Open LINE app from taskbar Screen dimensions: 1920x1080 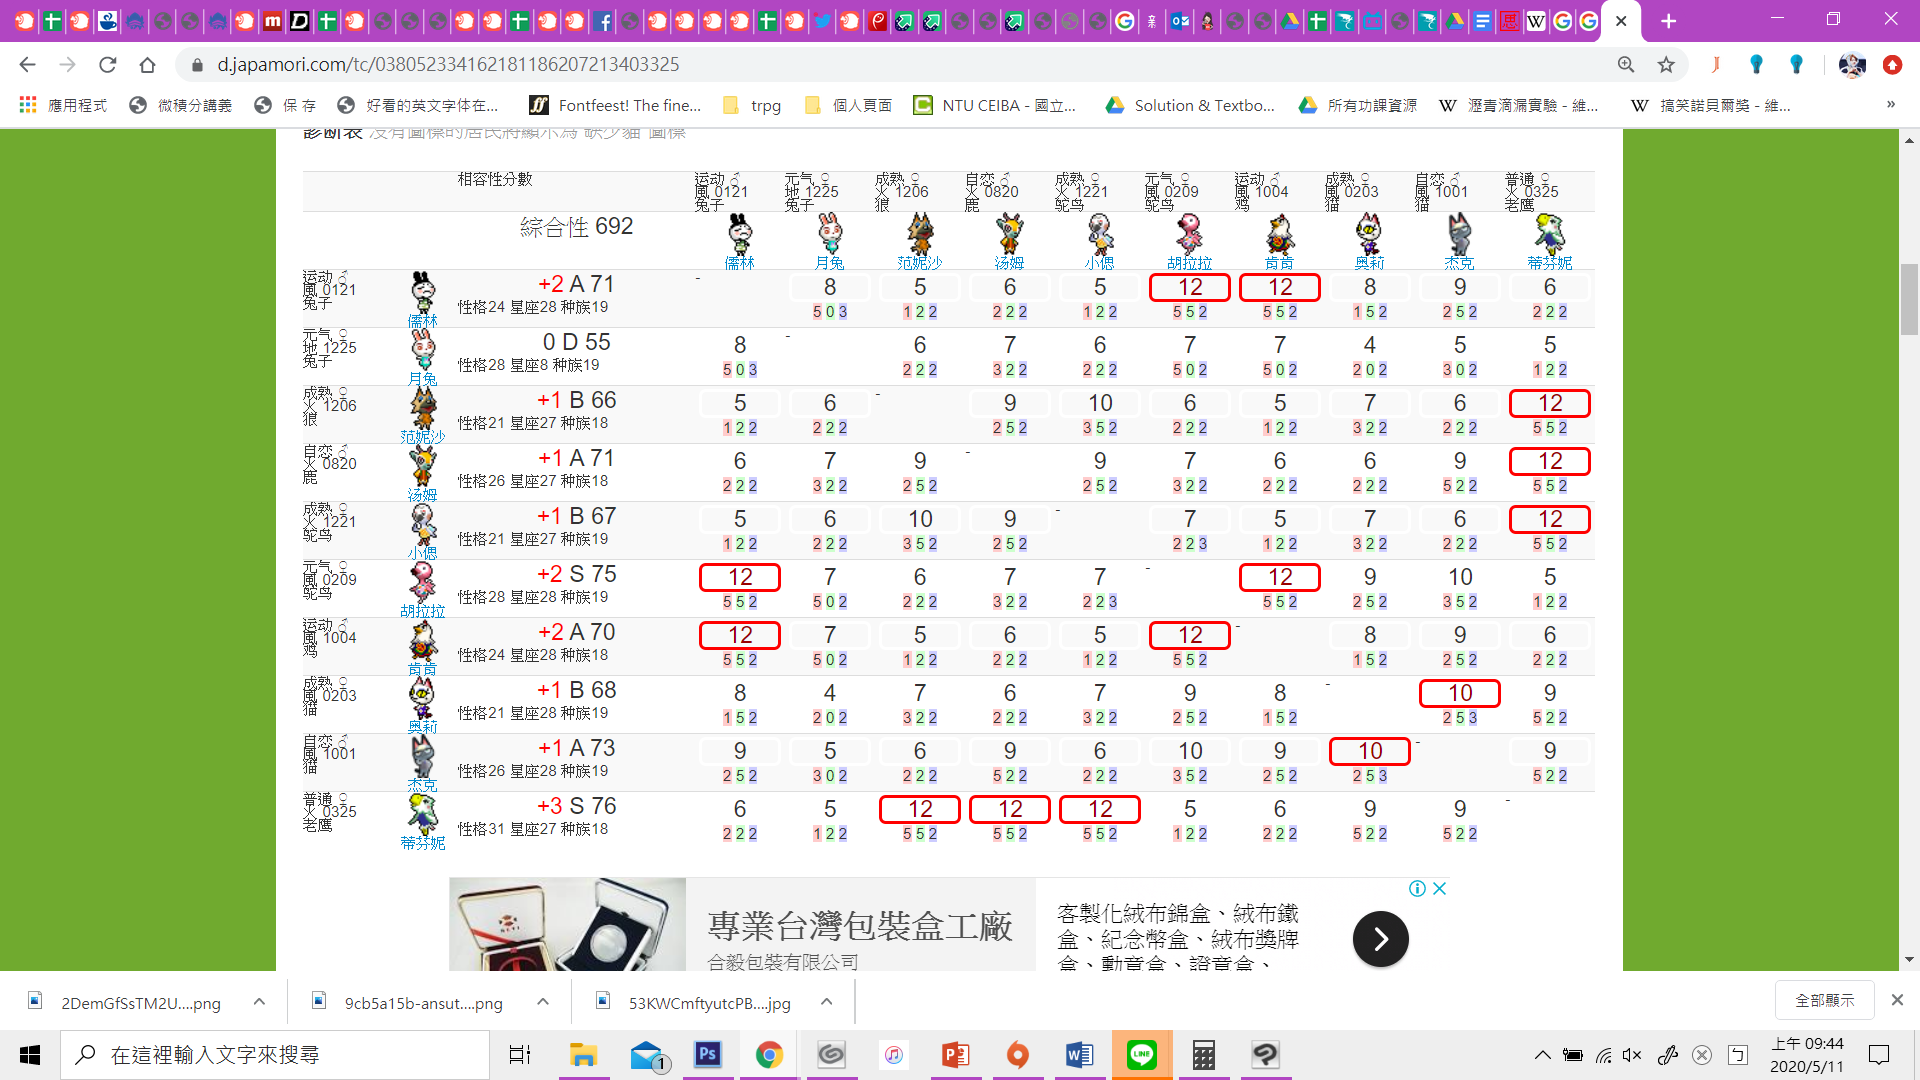coord(1141,1055)
